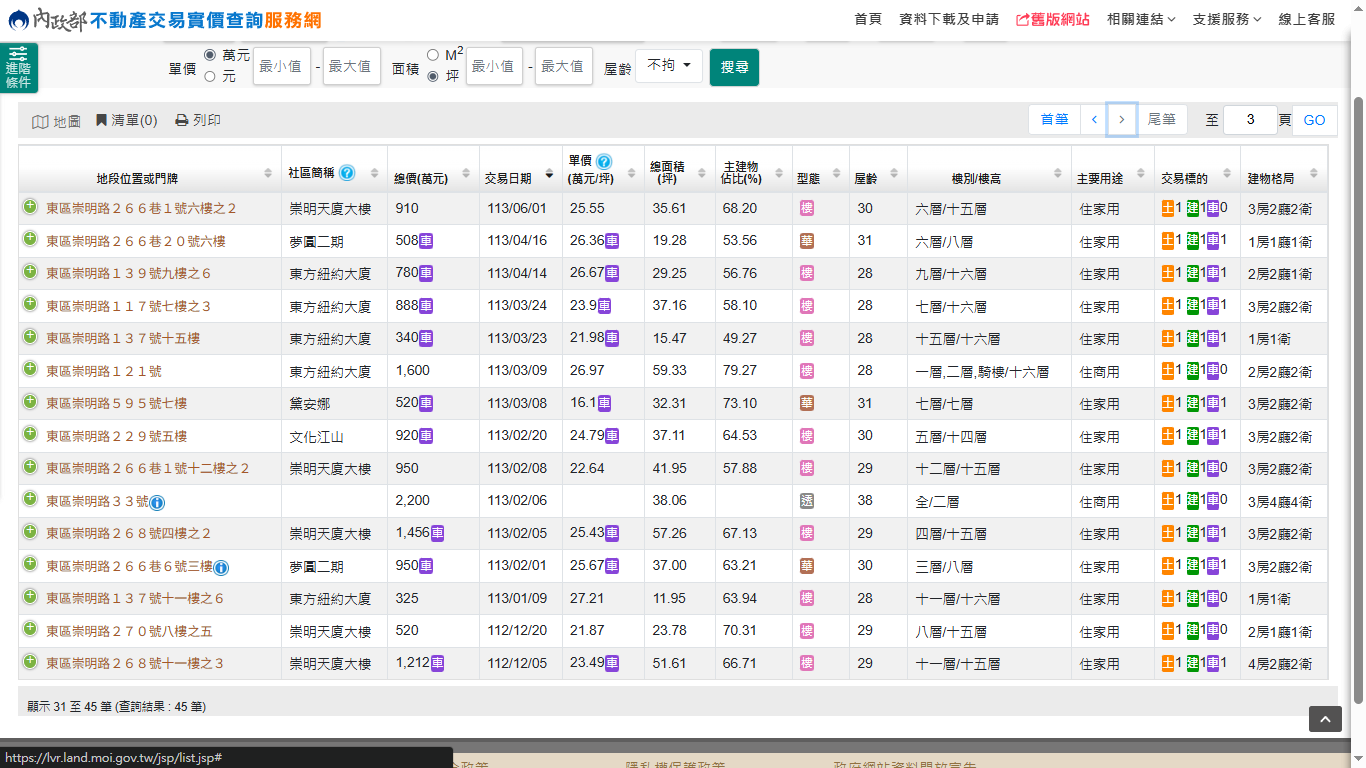Select the 元 unit price radio button
The width and height of the screenshot is (1366, 768).
pos(210,76)
